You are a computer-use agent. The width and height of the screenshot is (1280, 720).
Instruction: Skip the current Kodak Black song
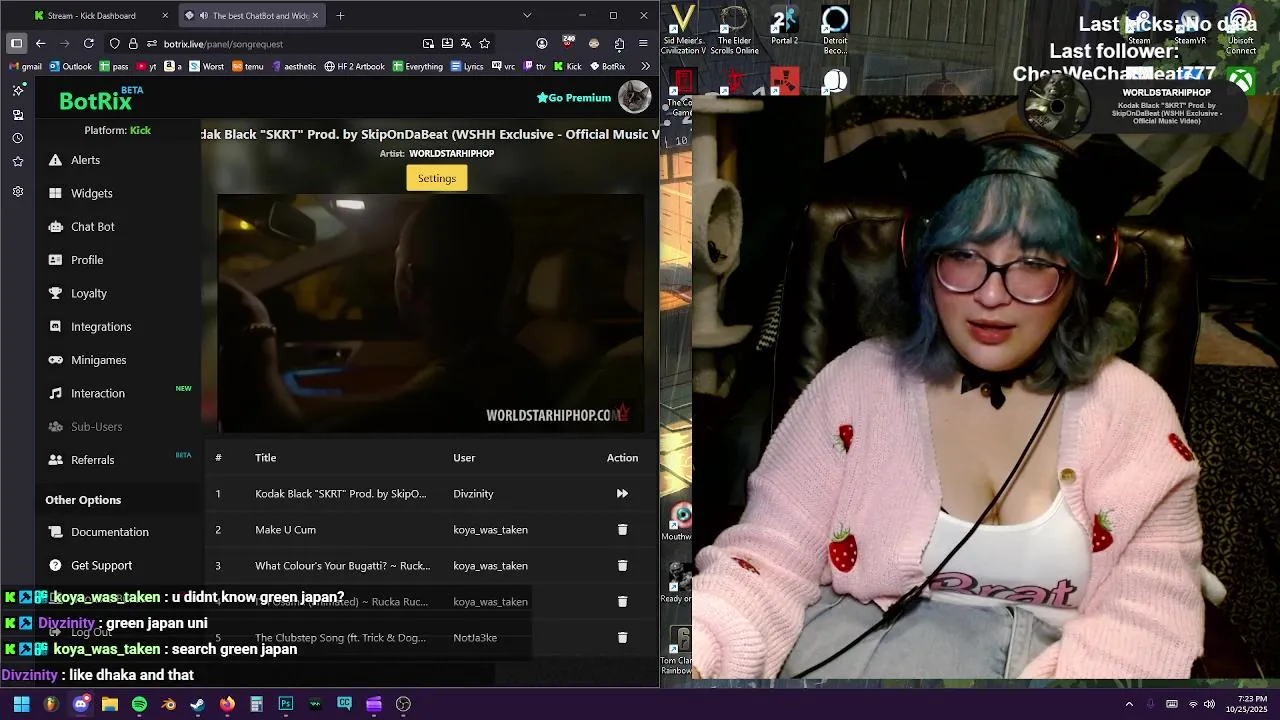[622, 493]
